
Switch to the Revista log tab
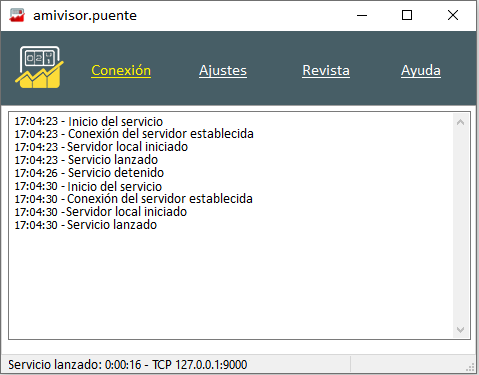pos(326,70)
